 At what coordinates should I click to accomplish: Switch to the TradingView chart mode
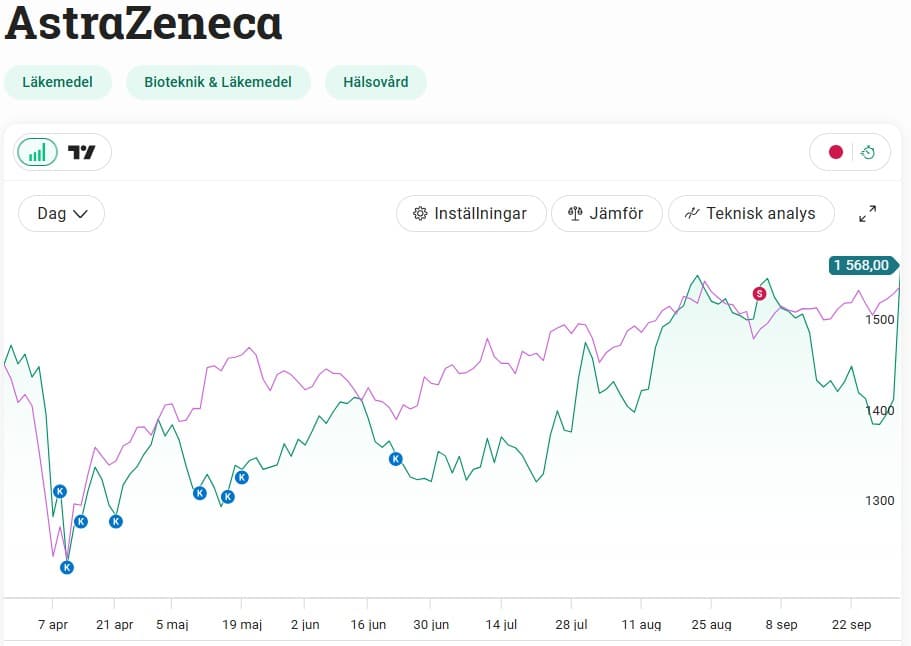82,152
